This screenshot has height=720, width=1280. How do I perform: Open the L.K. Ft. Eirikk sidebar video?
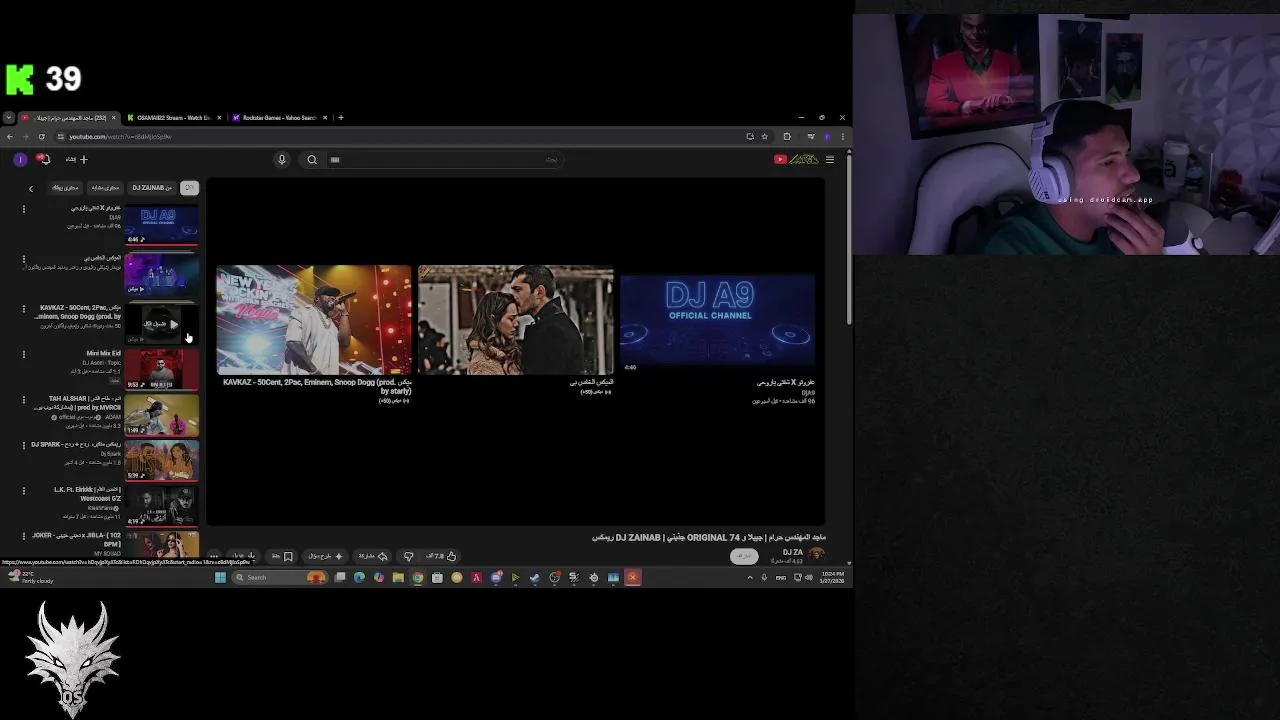pyautogui.click(x=162, y=506)
